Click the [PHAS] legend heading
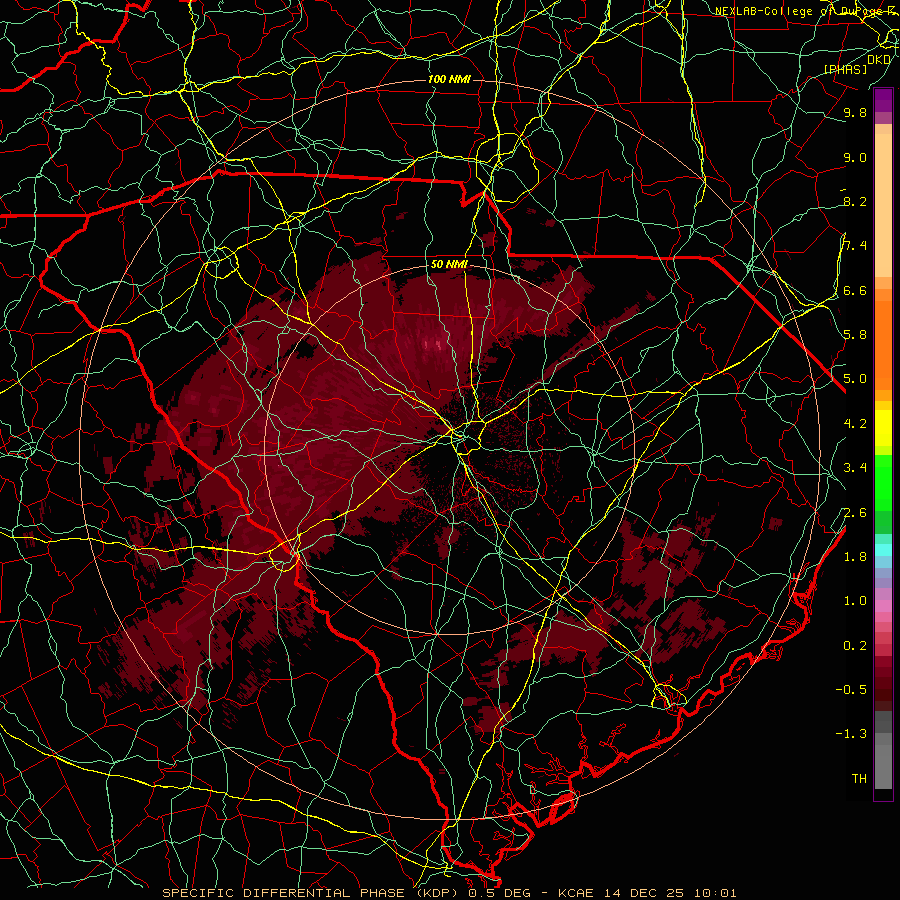 (846, 69)
